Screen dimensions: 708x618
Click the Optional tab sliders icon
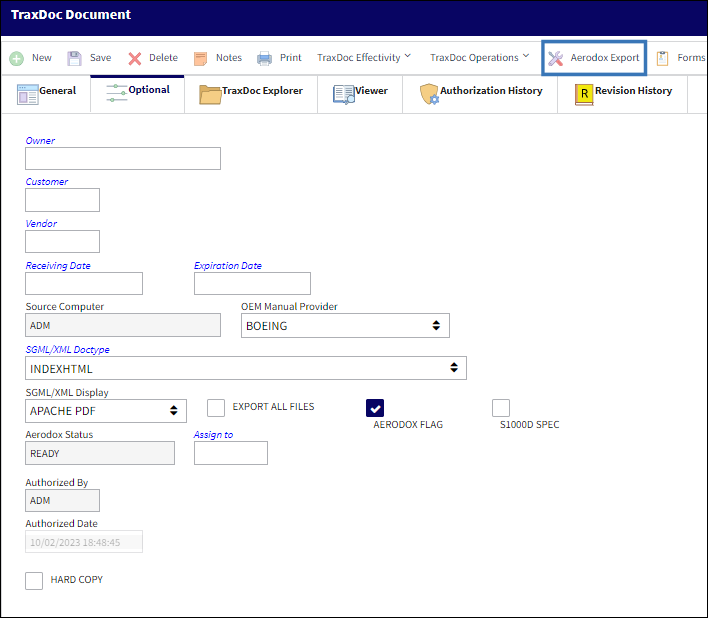[x=116, y=93]
